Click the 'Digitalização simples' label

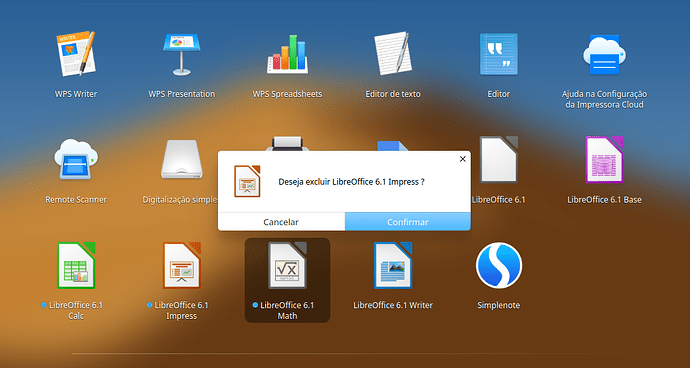pyautogui.click(x=180, y=200)
